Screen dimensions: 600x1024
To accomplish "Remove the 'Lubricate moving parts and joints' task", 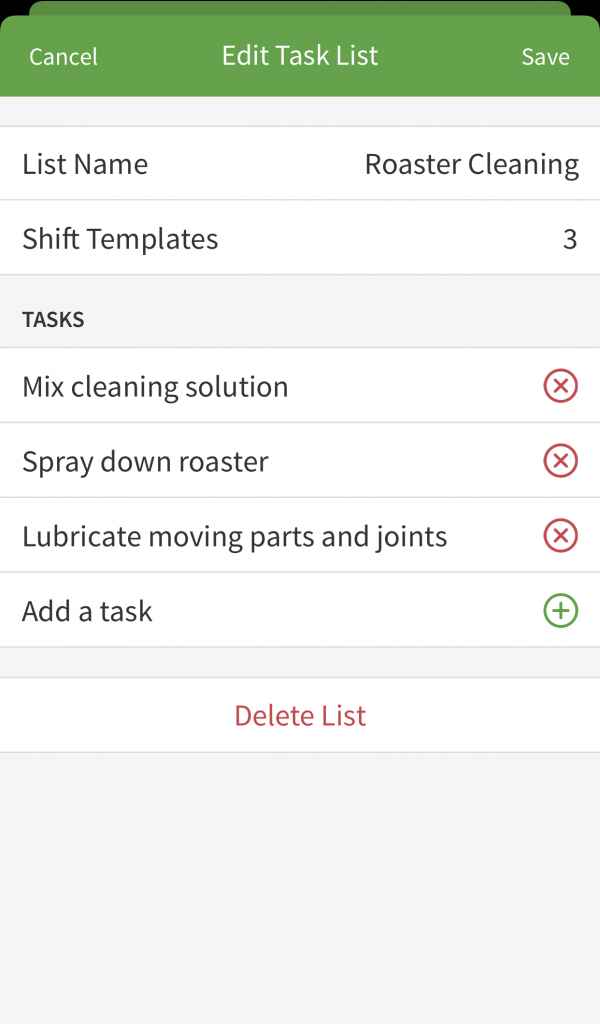I will pos(561,536).
